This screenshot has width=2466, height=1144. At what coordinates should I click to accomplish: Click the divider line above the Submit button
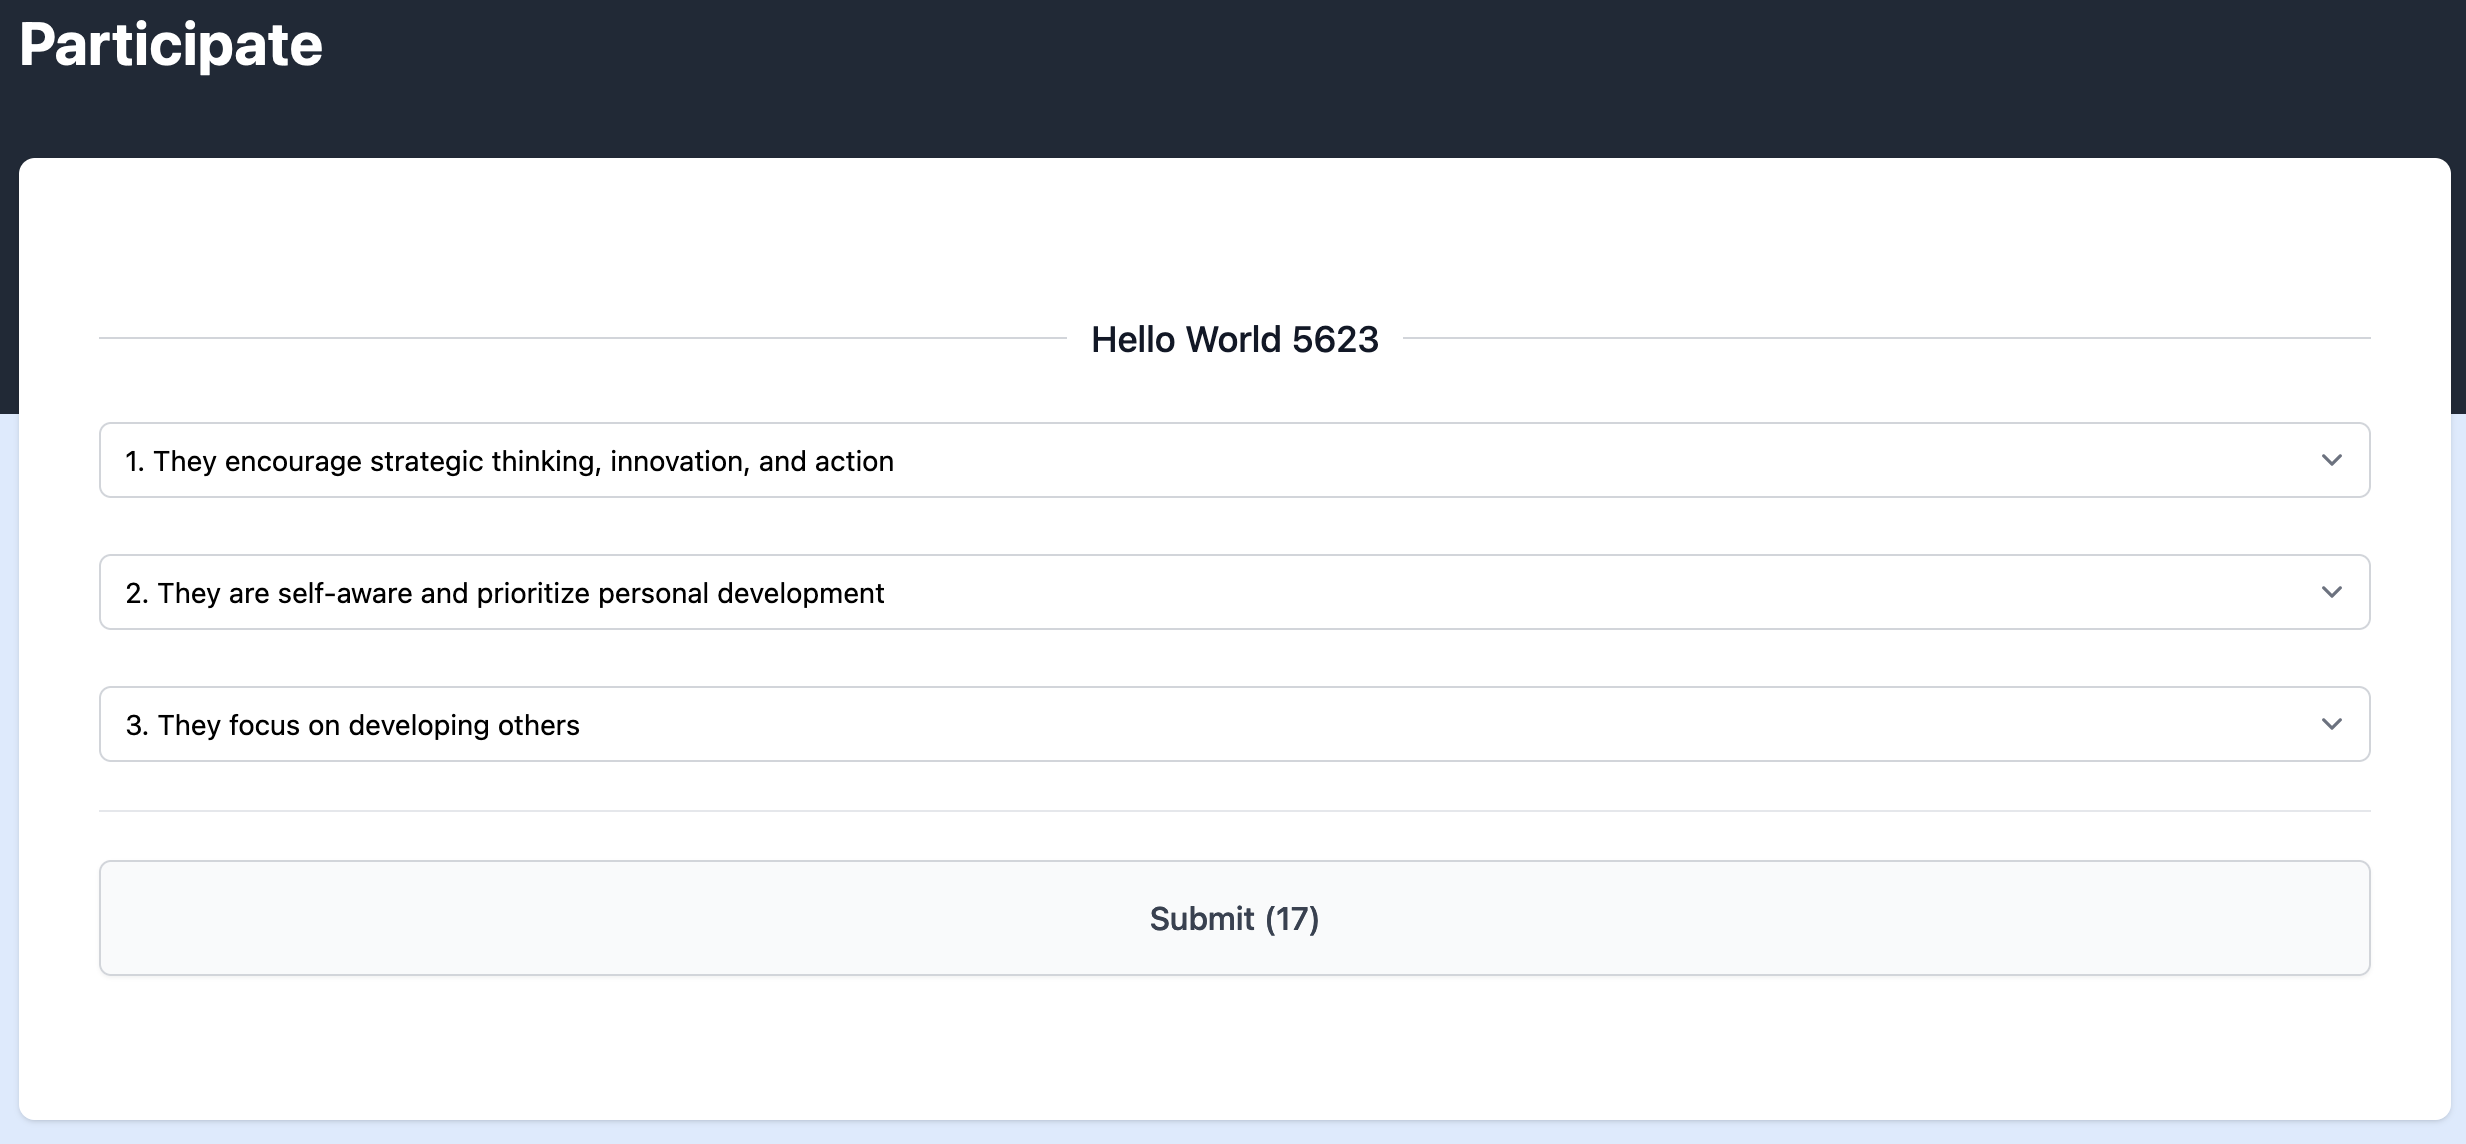(1233, 811)
